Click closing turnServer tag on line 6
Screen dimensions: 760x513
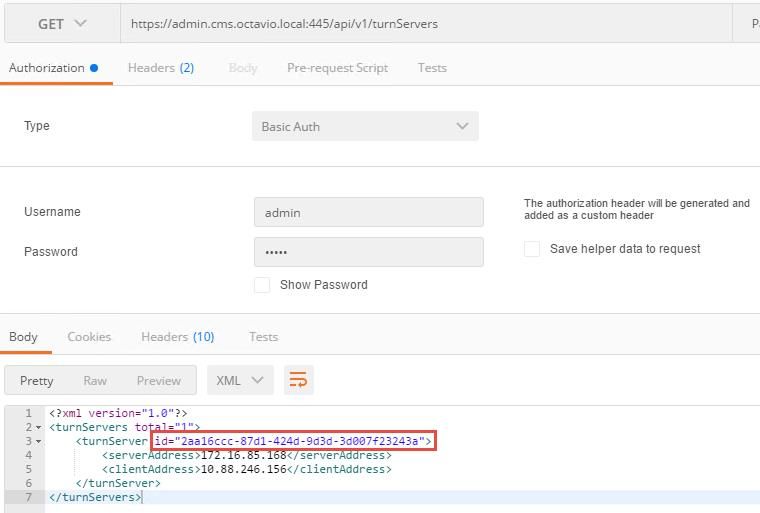118,483
